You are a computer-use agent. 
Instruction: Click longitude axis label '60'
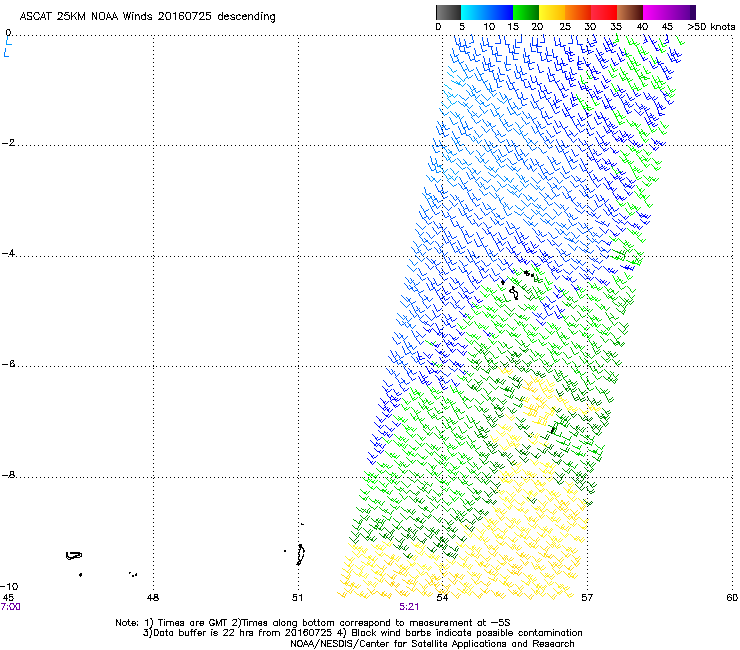(x=732, y=598)
